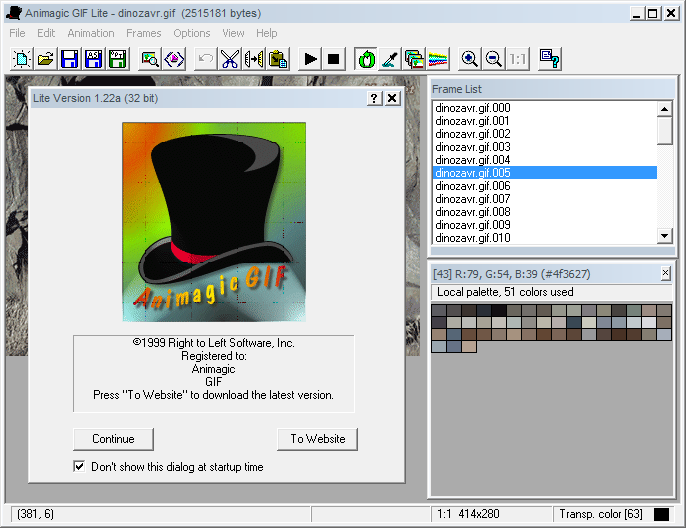This screenshot has height=528, width=686.
Task: Toggle the green loop toolbar button
Action: click(366, 59)
